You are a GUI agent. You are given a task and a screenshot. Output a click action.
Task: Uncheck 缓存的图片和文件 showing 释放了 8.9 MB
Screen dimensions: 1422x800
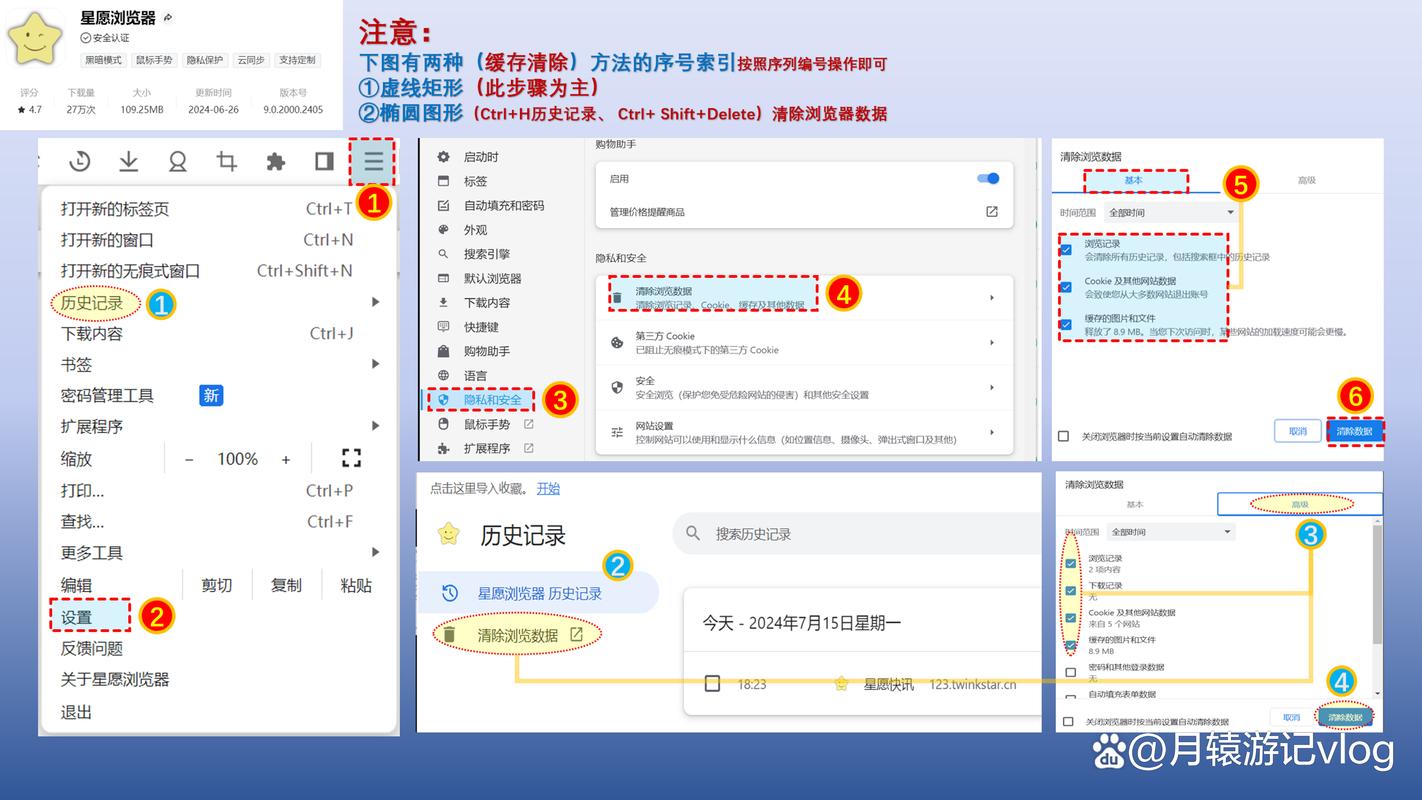tap(1066, 324)
